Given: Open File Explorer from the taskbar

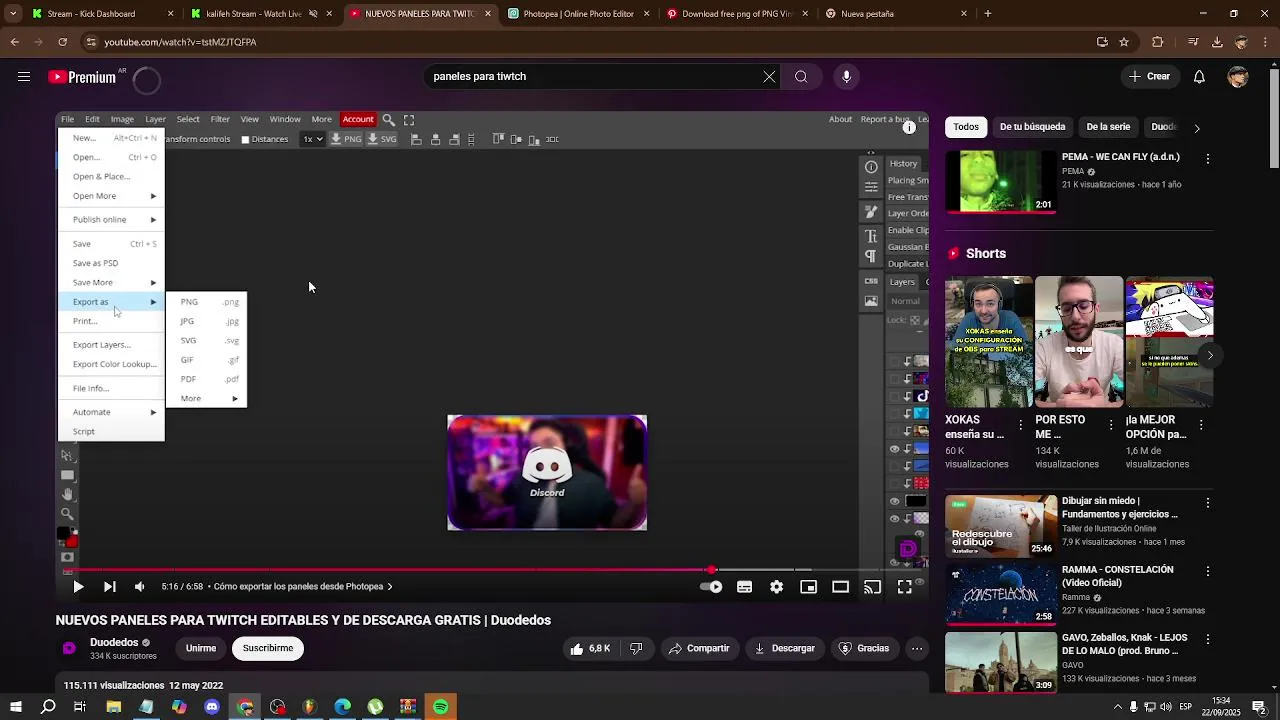Looking at the screenshot, I should 114,707.
